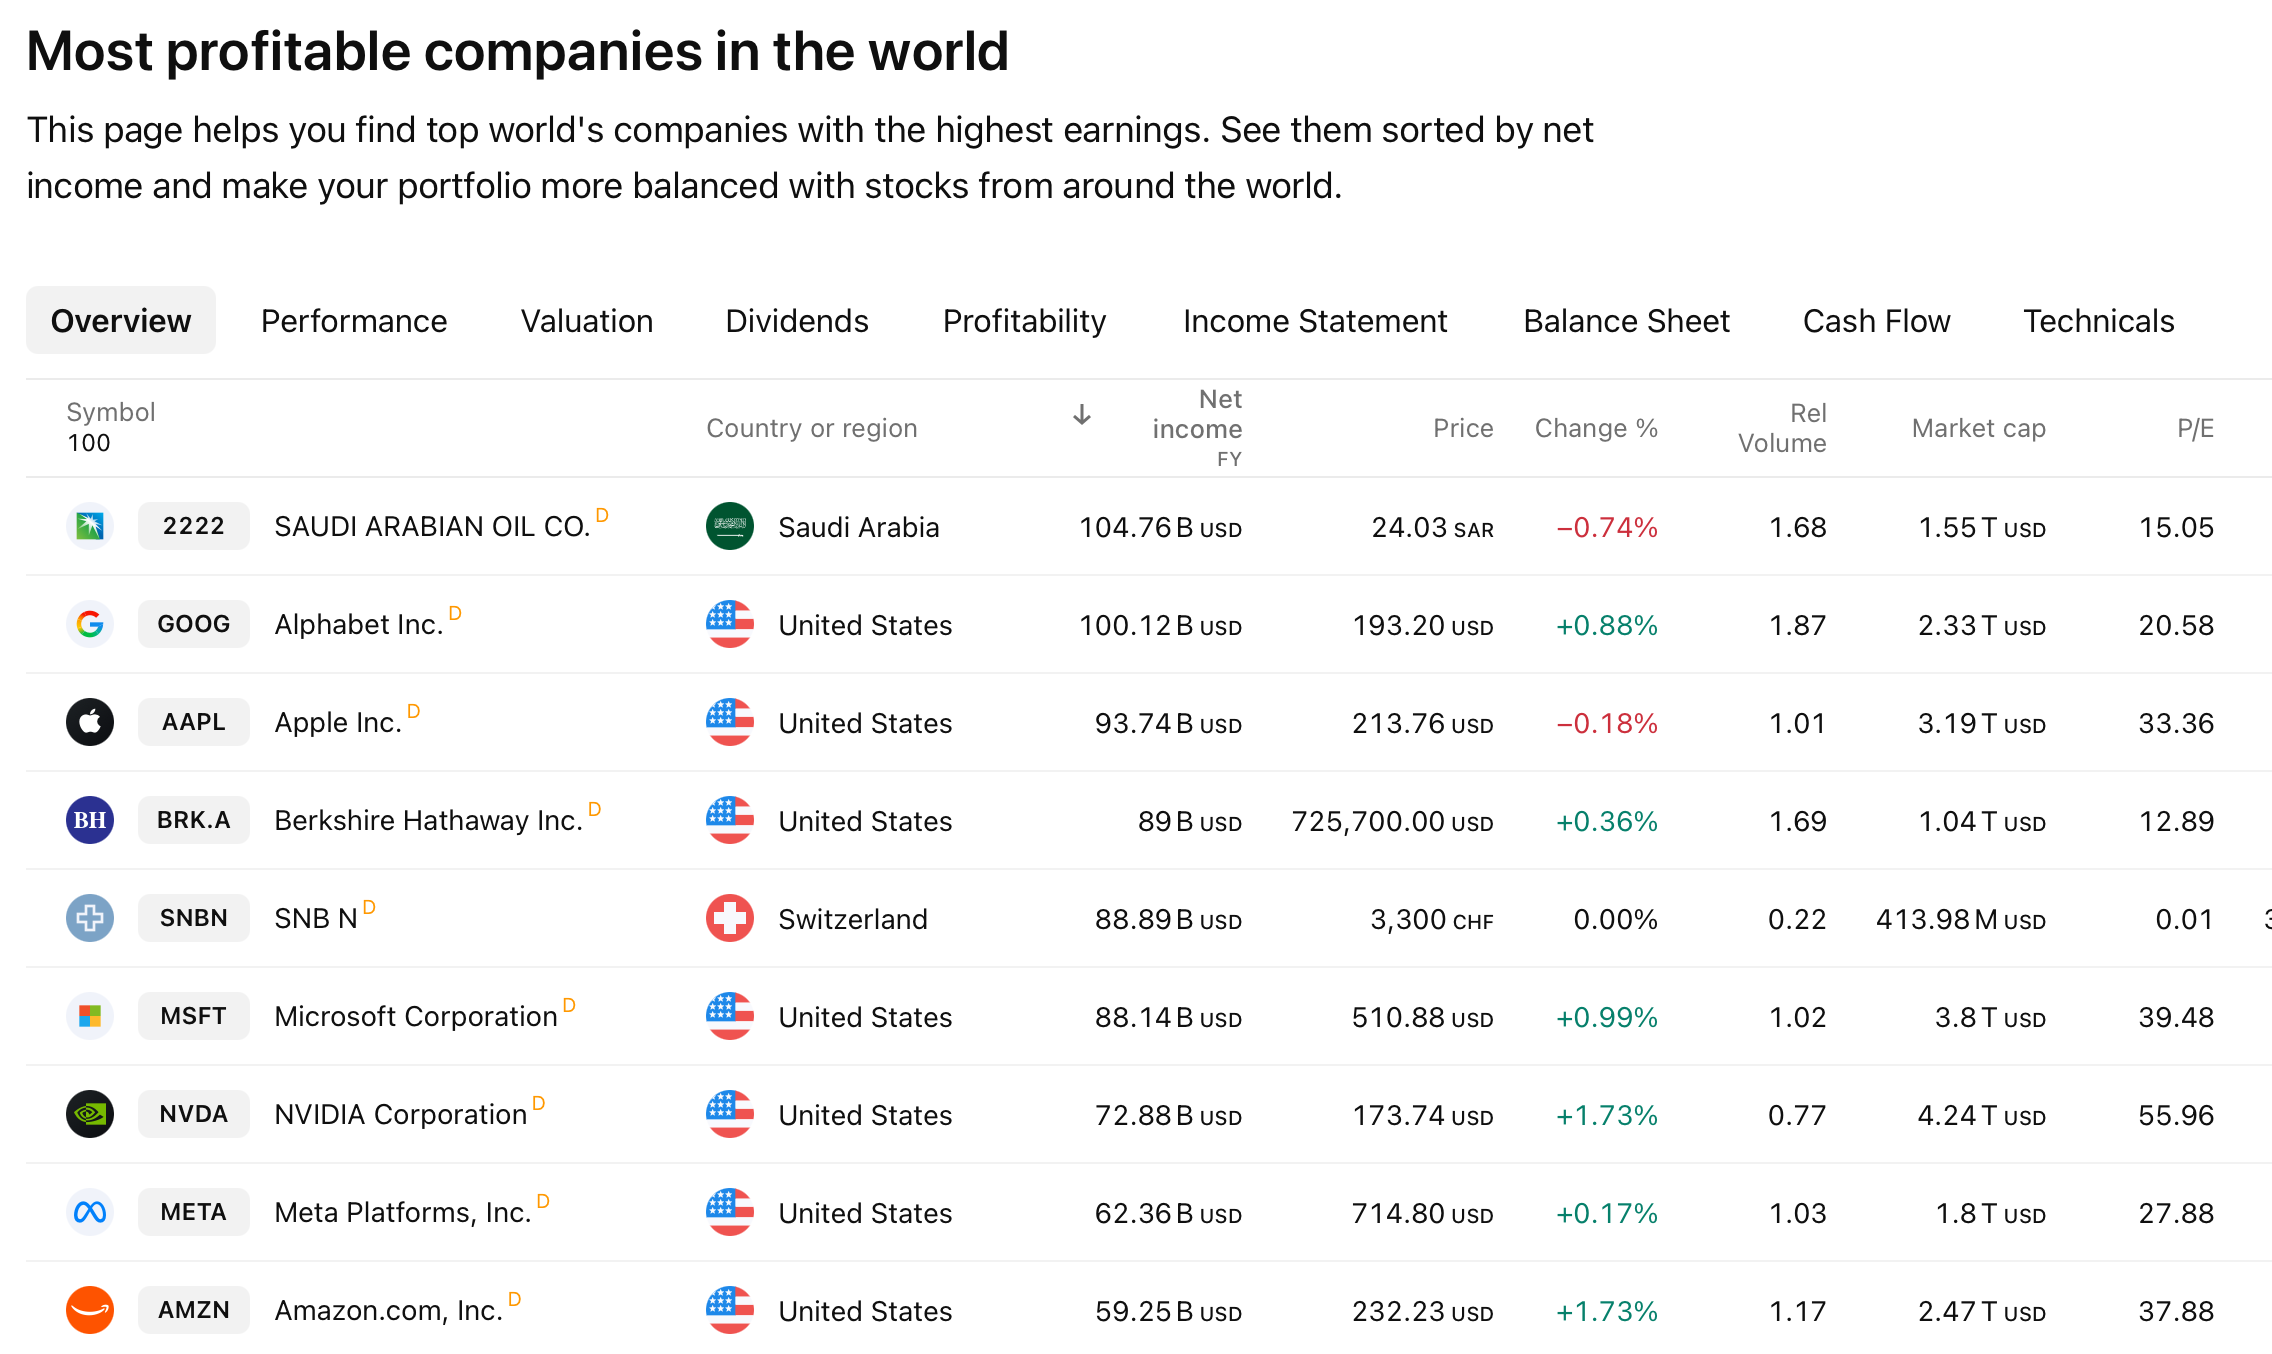This screenshot has height=1354, width=2272.
Task: Open the Technicals tab
Action: tap(2099, 320)
